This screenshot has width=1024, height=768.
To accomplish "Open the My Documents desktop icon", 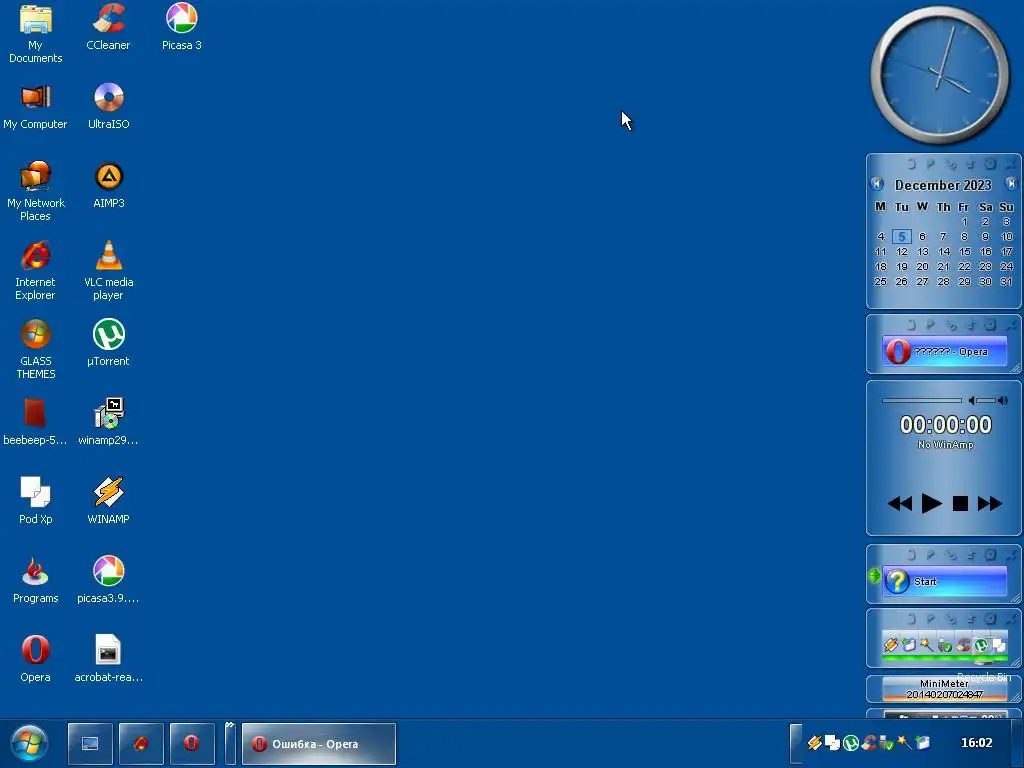I will [x=35, y=34].
